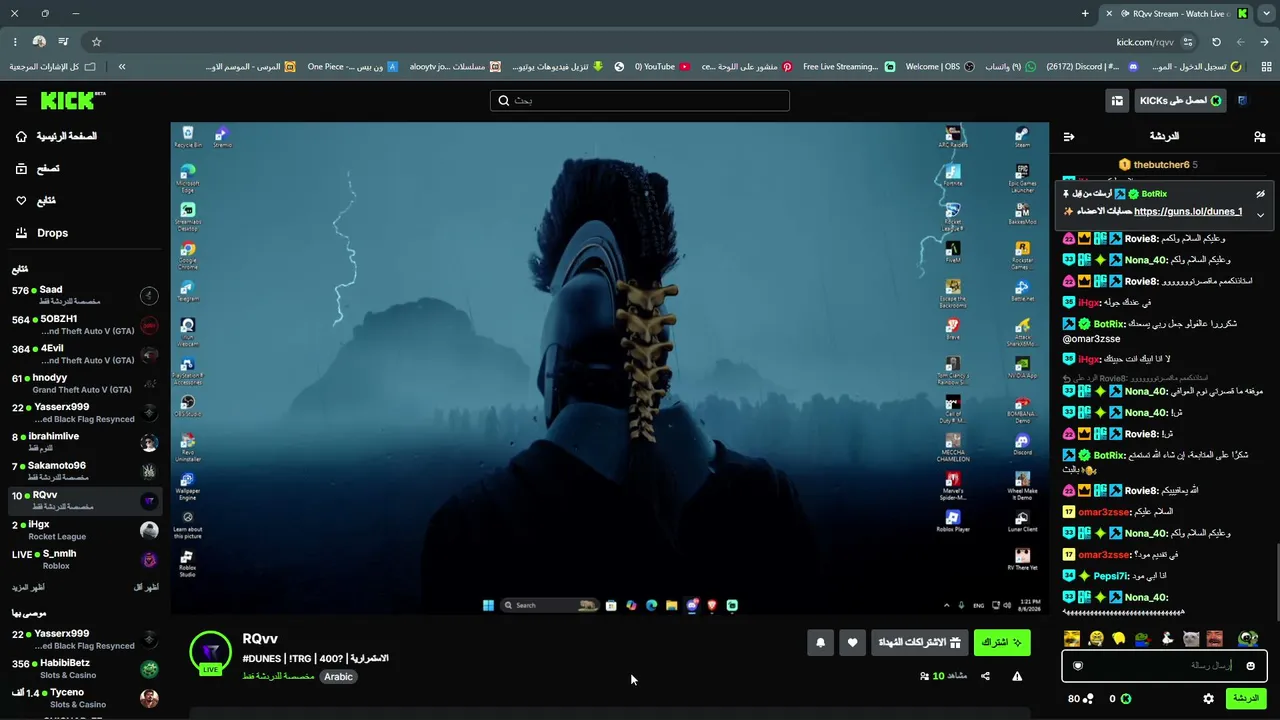Open 4Evil channel in followed list
This screenshot has height=720, width=1280.
84,354
